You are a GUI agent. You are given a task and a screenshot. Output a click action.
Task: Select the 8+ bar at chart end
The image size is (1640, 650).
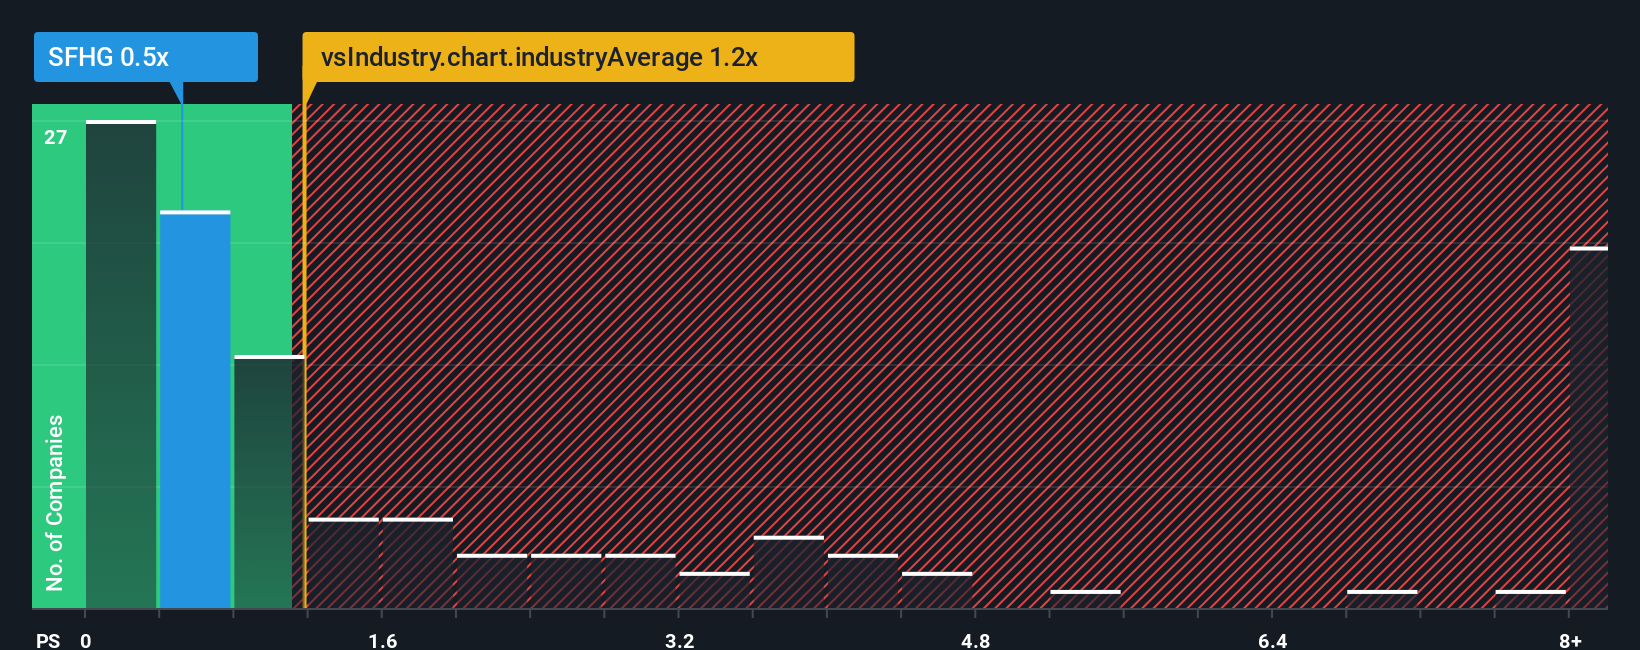pos(1589,427)
